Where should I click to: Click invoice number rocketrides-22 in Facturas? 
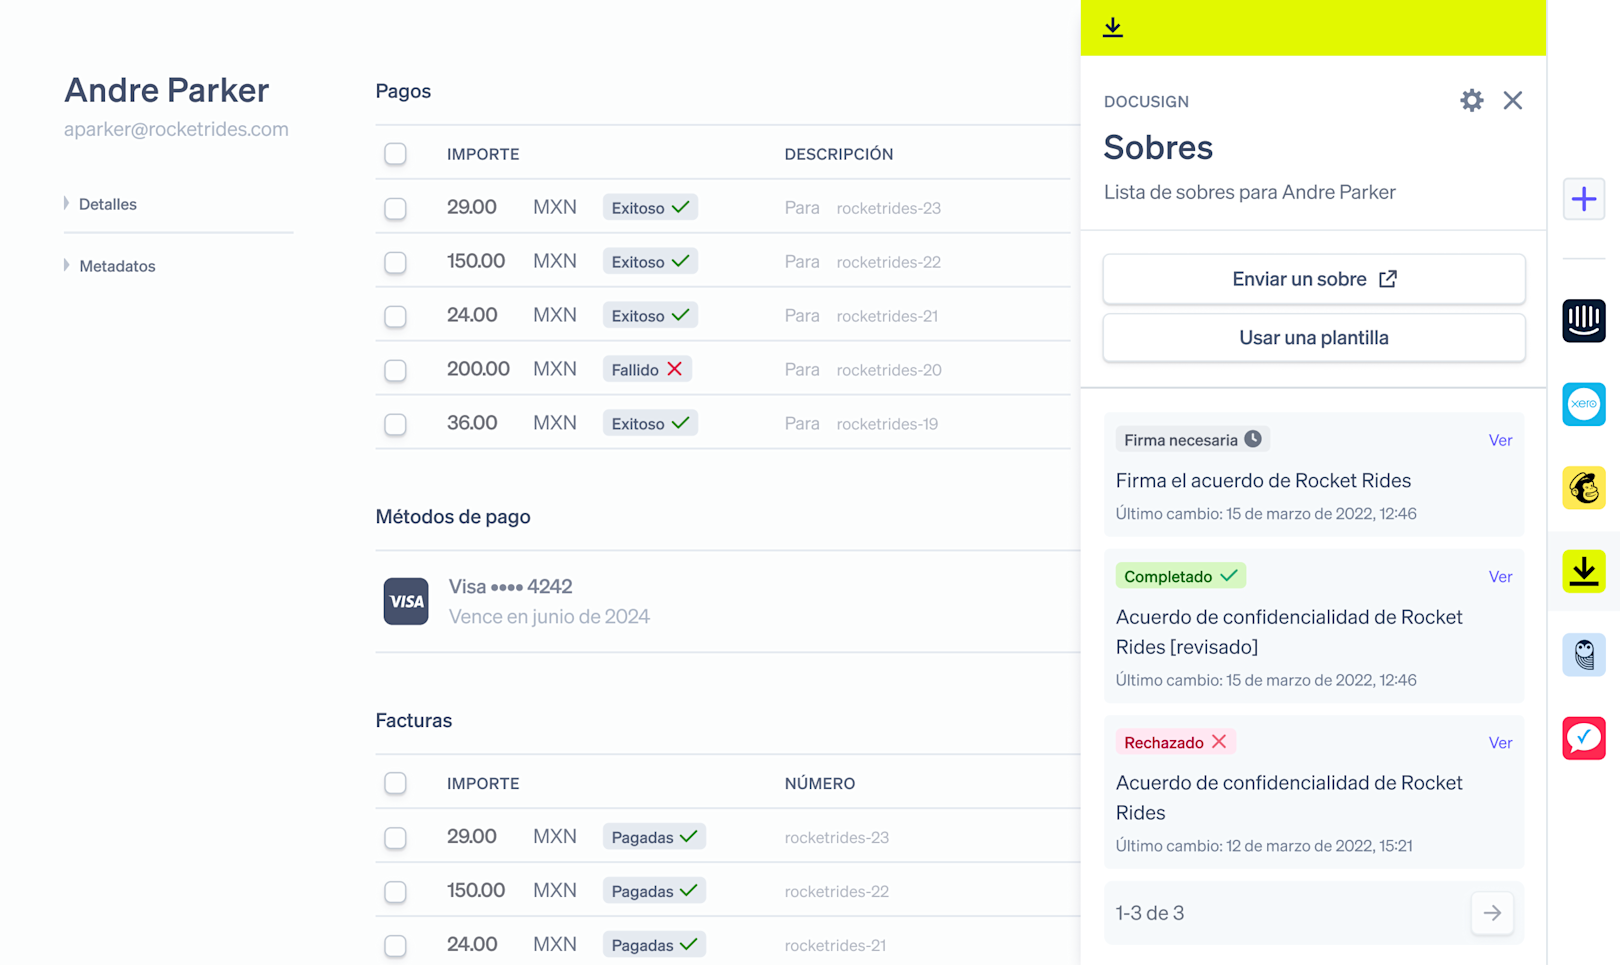(x=836, y=891)
